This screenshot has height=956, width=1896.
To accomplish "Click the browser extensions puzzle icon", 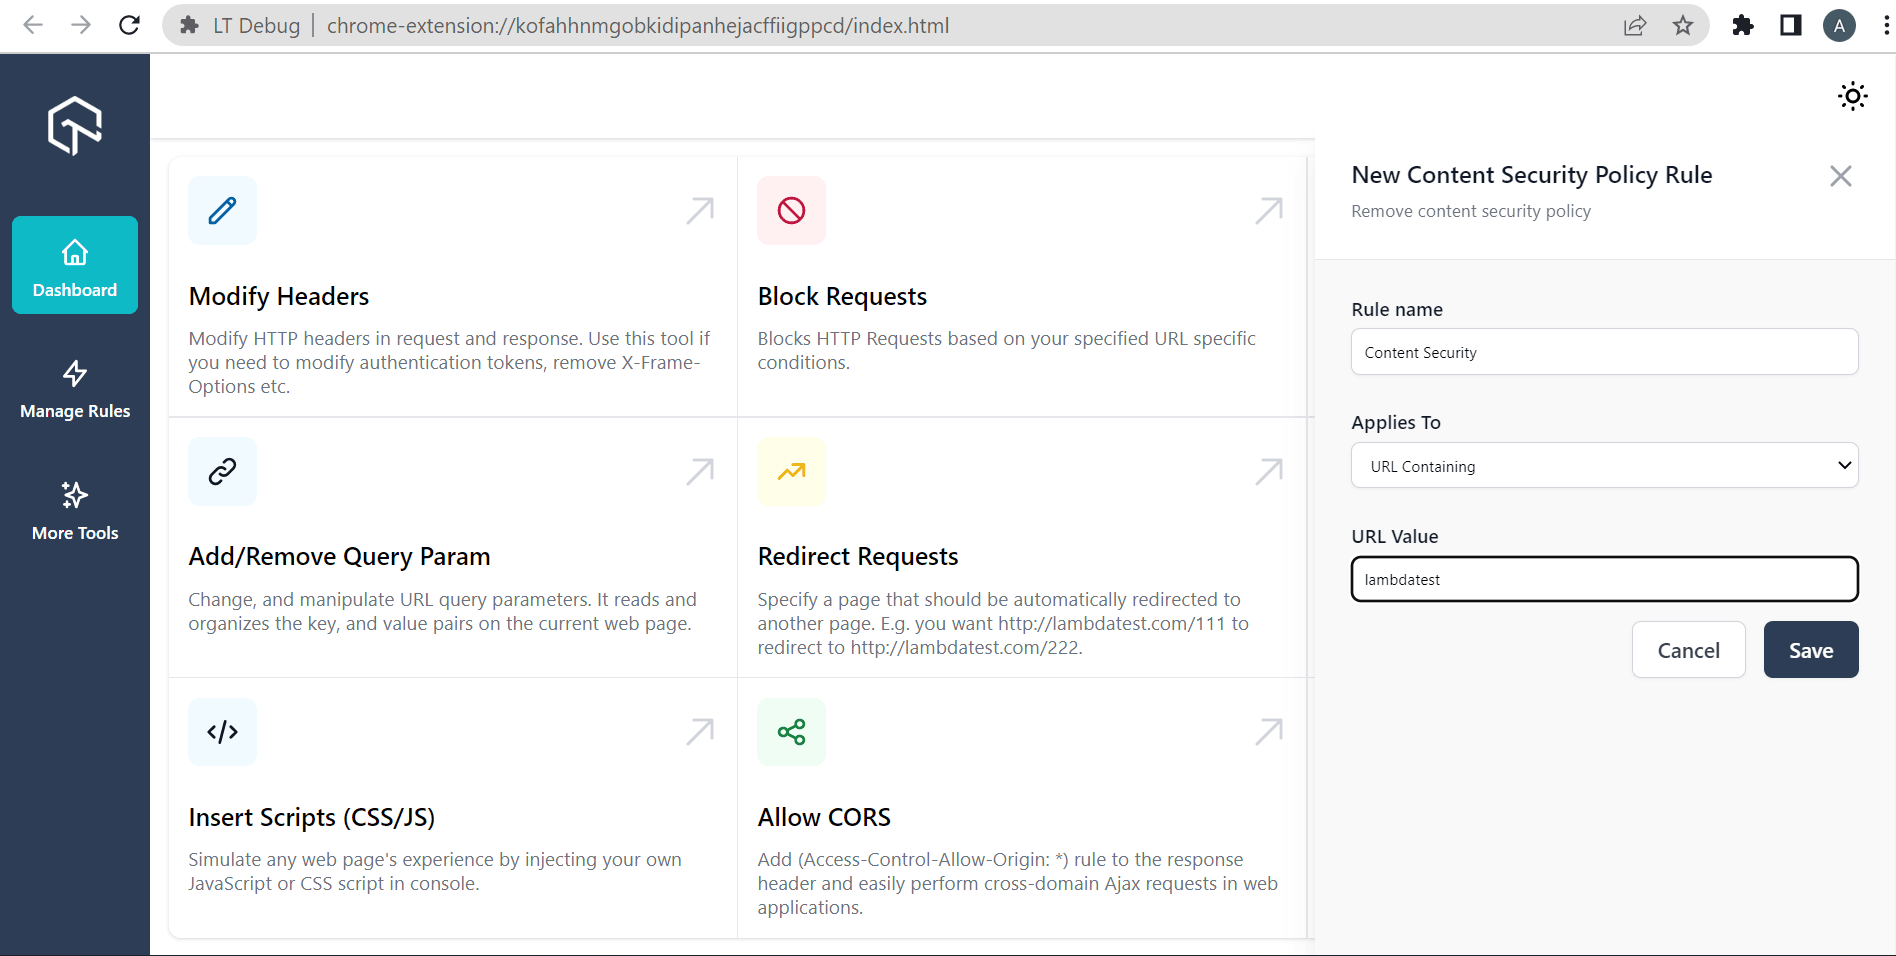I will click(x=1743, y=25).
